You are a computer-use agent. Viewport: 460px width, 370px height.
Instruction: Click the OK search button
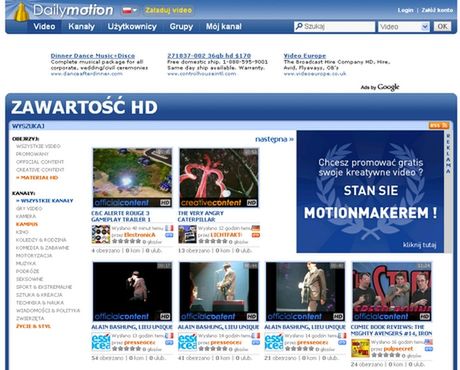click(x=442, y=26)
